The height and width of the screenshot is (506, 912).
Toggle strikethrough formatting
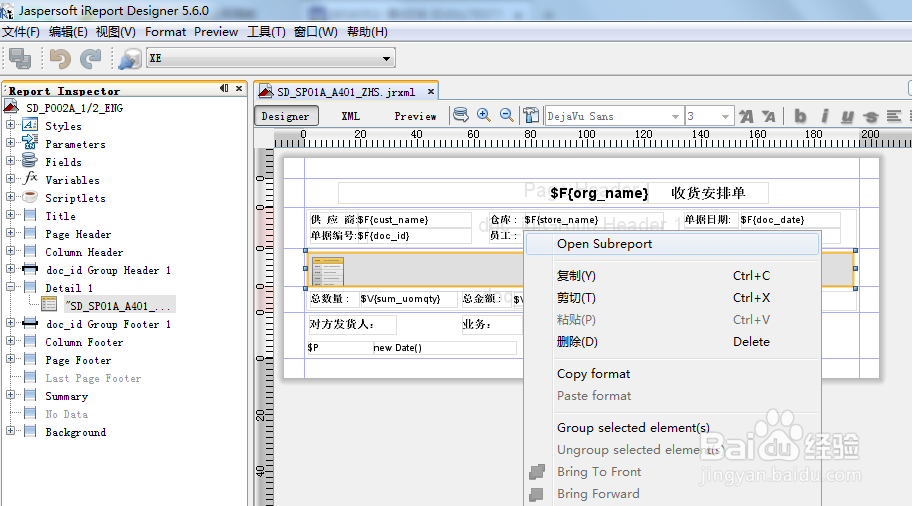click(871, 116)
